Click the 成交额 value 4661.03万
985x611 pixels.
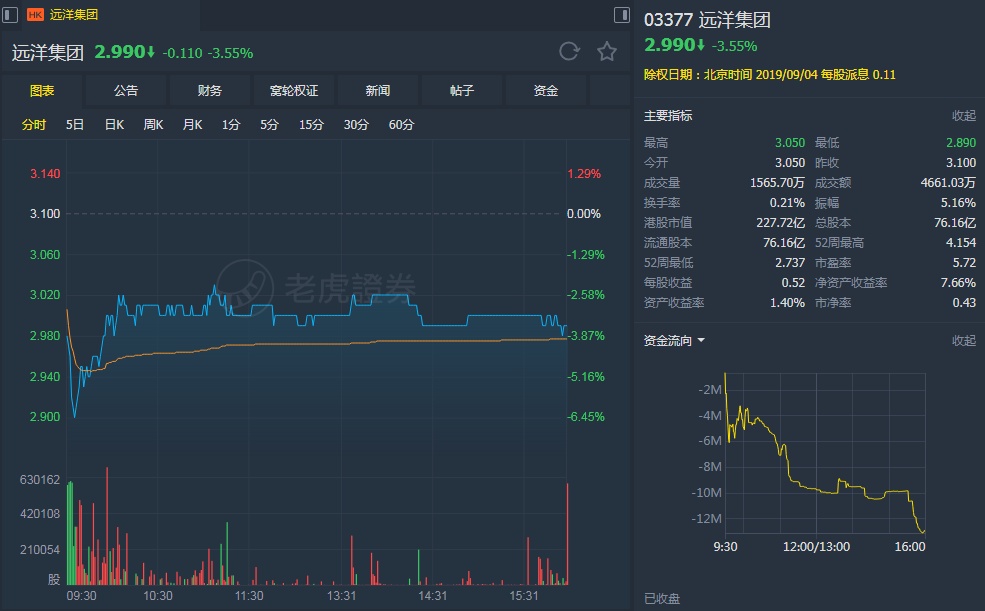click(x=948, y=183)
